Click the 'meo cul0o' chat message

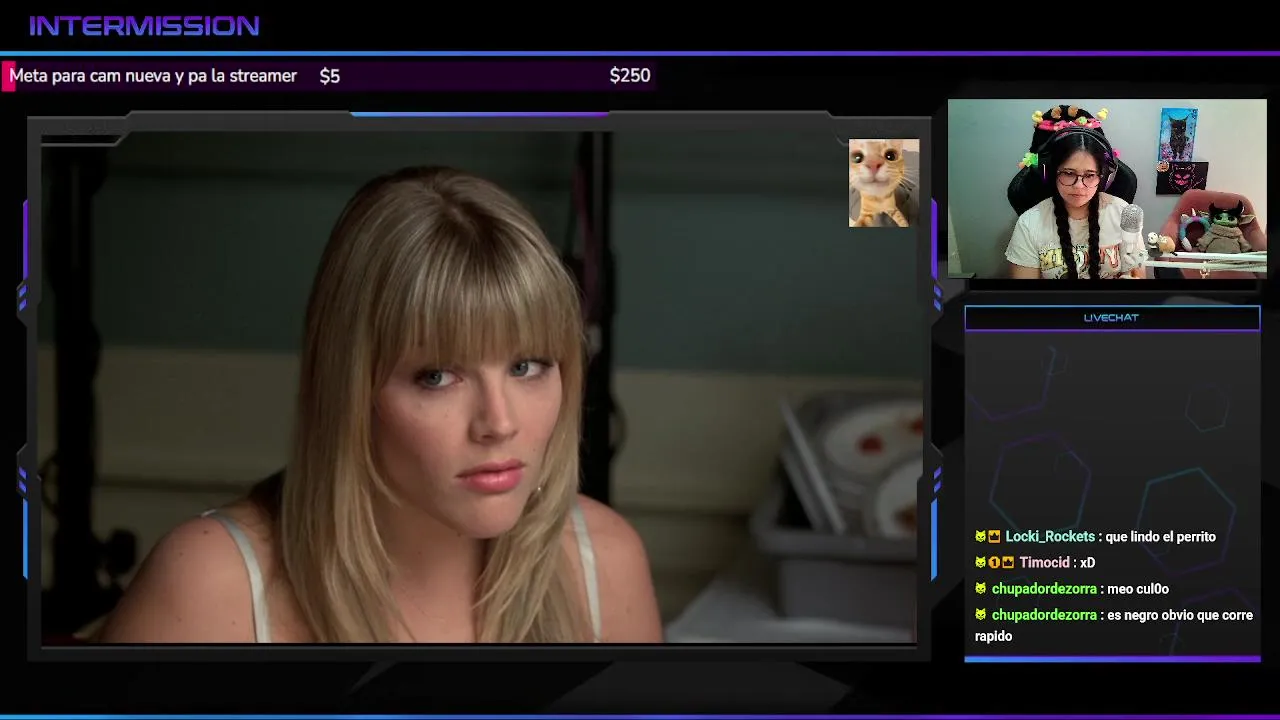1138,589
